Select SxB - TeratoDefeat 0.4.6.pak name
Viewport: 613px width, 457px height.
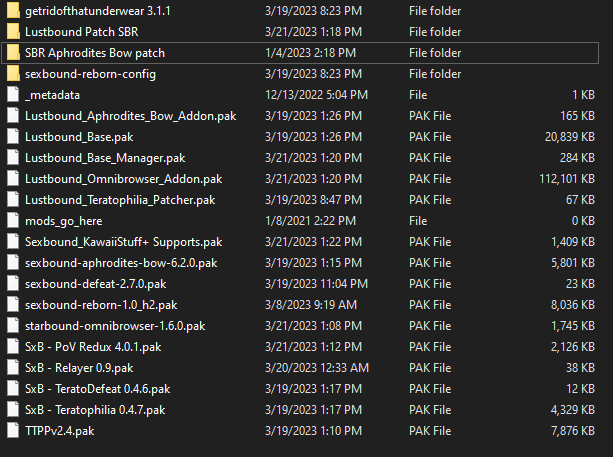(97, 389)
